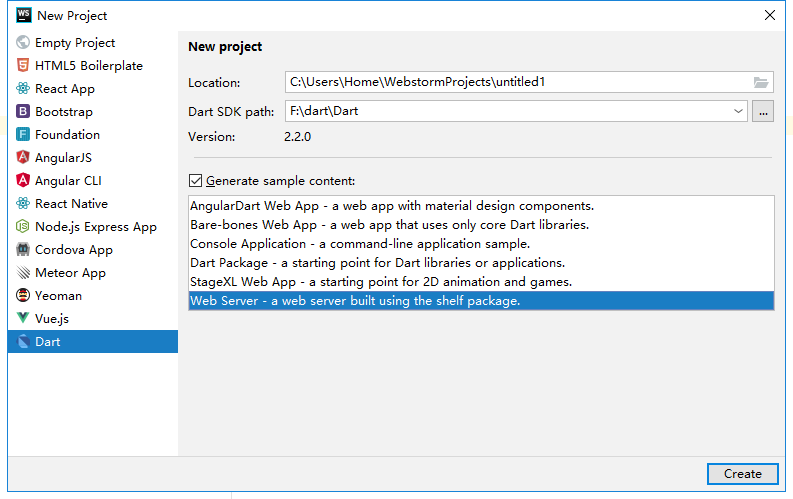Browse for Dart SDK with ellipsis button

coord(763,111)
